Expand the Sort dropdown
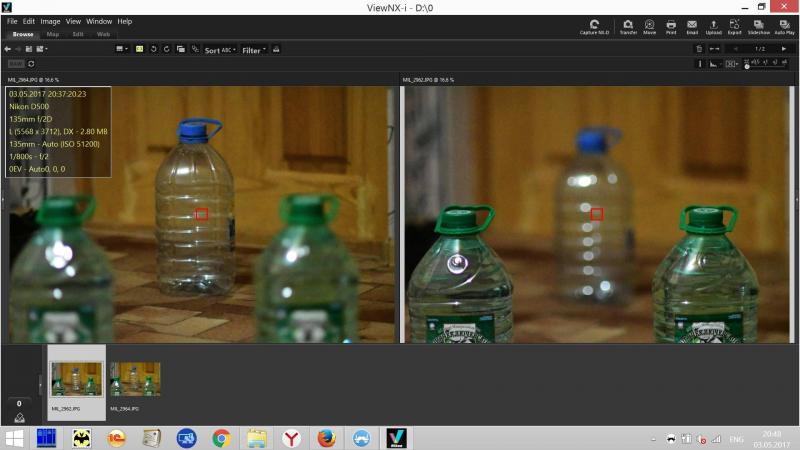The height and width of the screenshot is (450, 800). (220, 50)
